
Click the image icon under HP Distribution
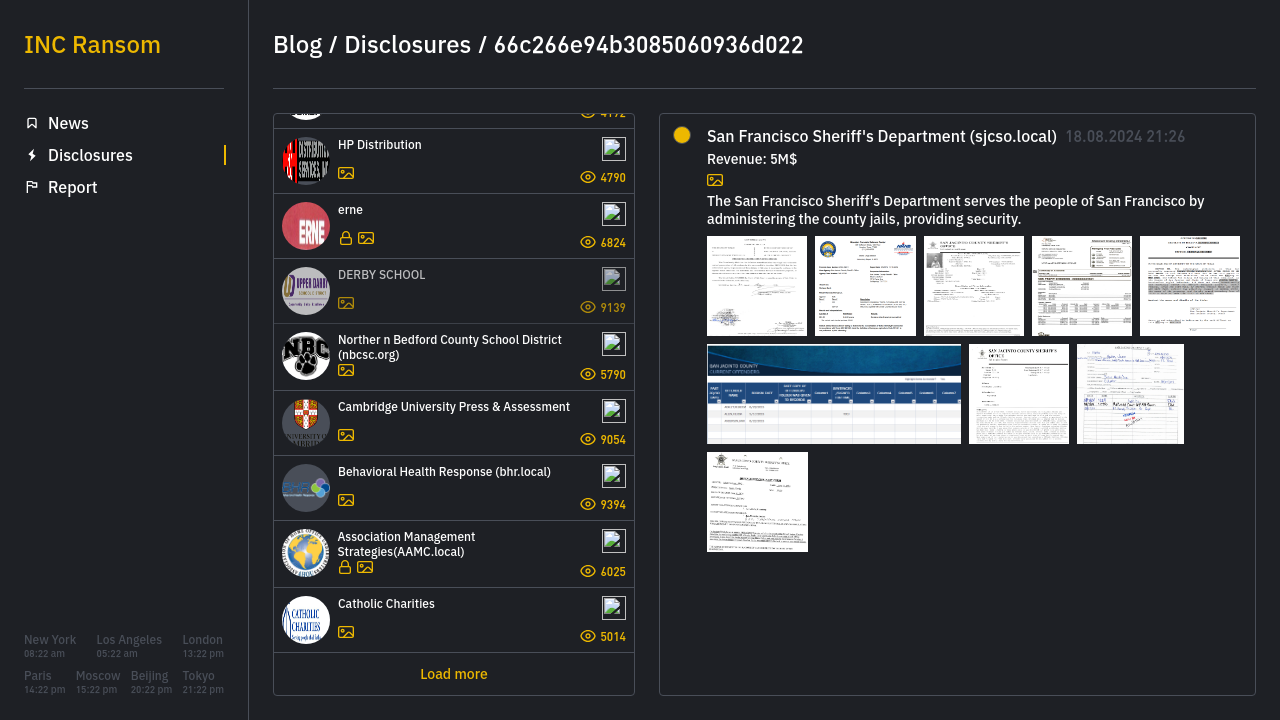(x=346, y=173)
